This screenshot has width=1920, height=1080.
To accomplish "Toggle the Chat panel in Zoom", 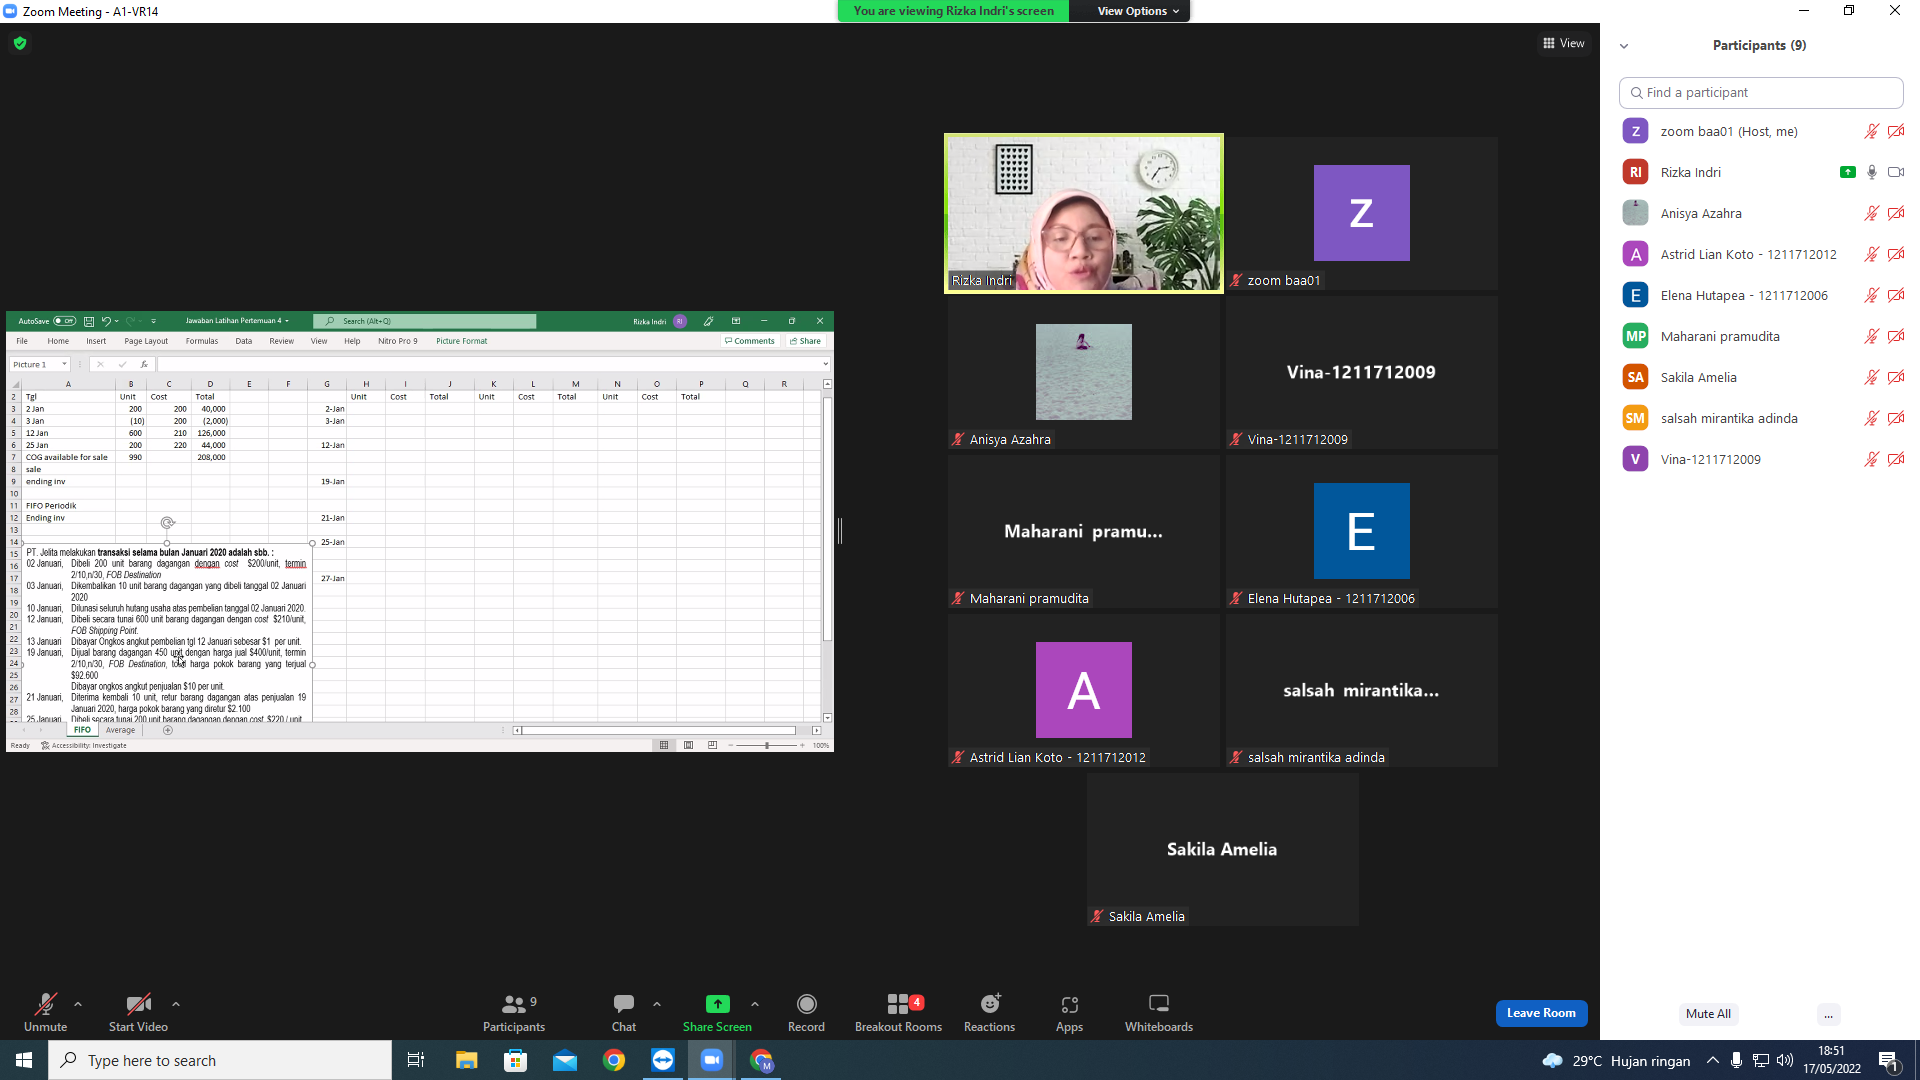I will [x=624, y=1012].
